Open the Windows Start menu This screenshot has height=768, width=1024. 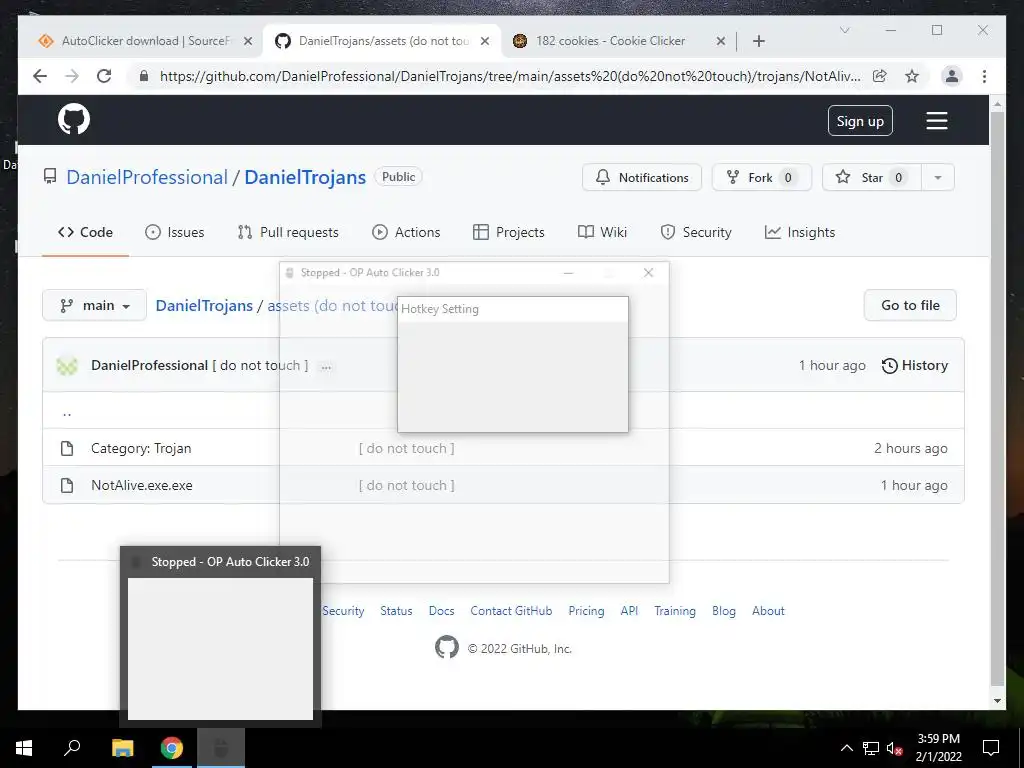pos(24,748)
